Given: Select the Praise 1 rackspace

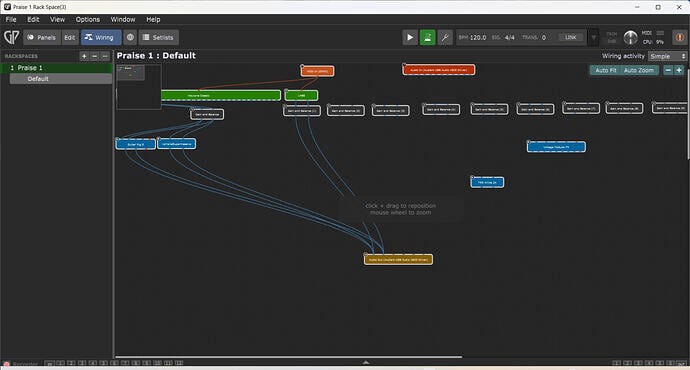Looking at the screenshot, I should click(x=56, y=68).
